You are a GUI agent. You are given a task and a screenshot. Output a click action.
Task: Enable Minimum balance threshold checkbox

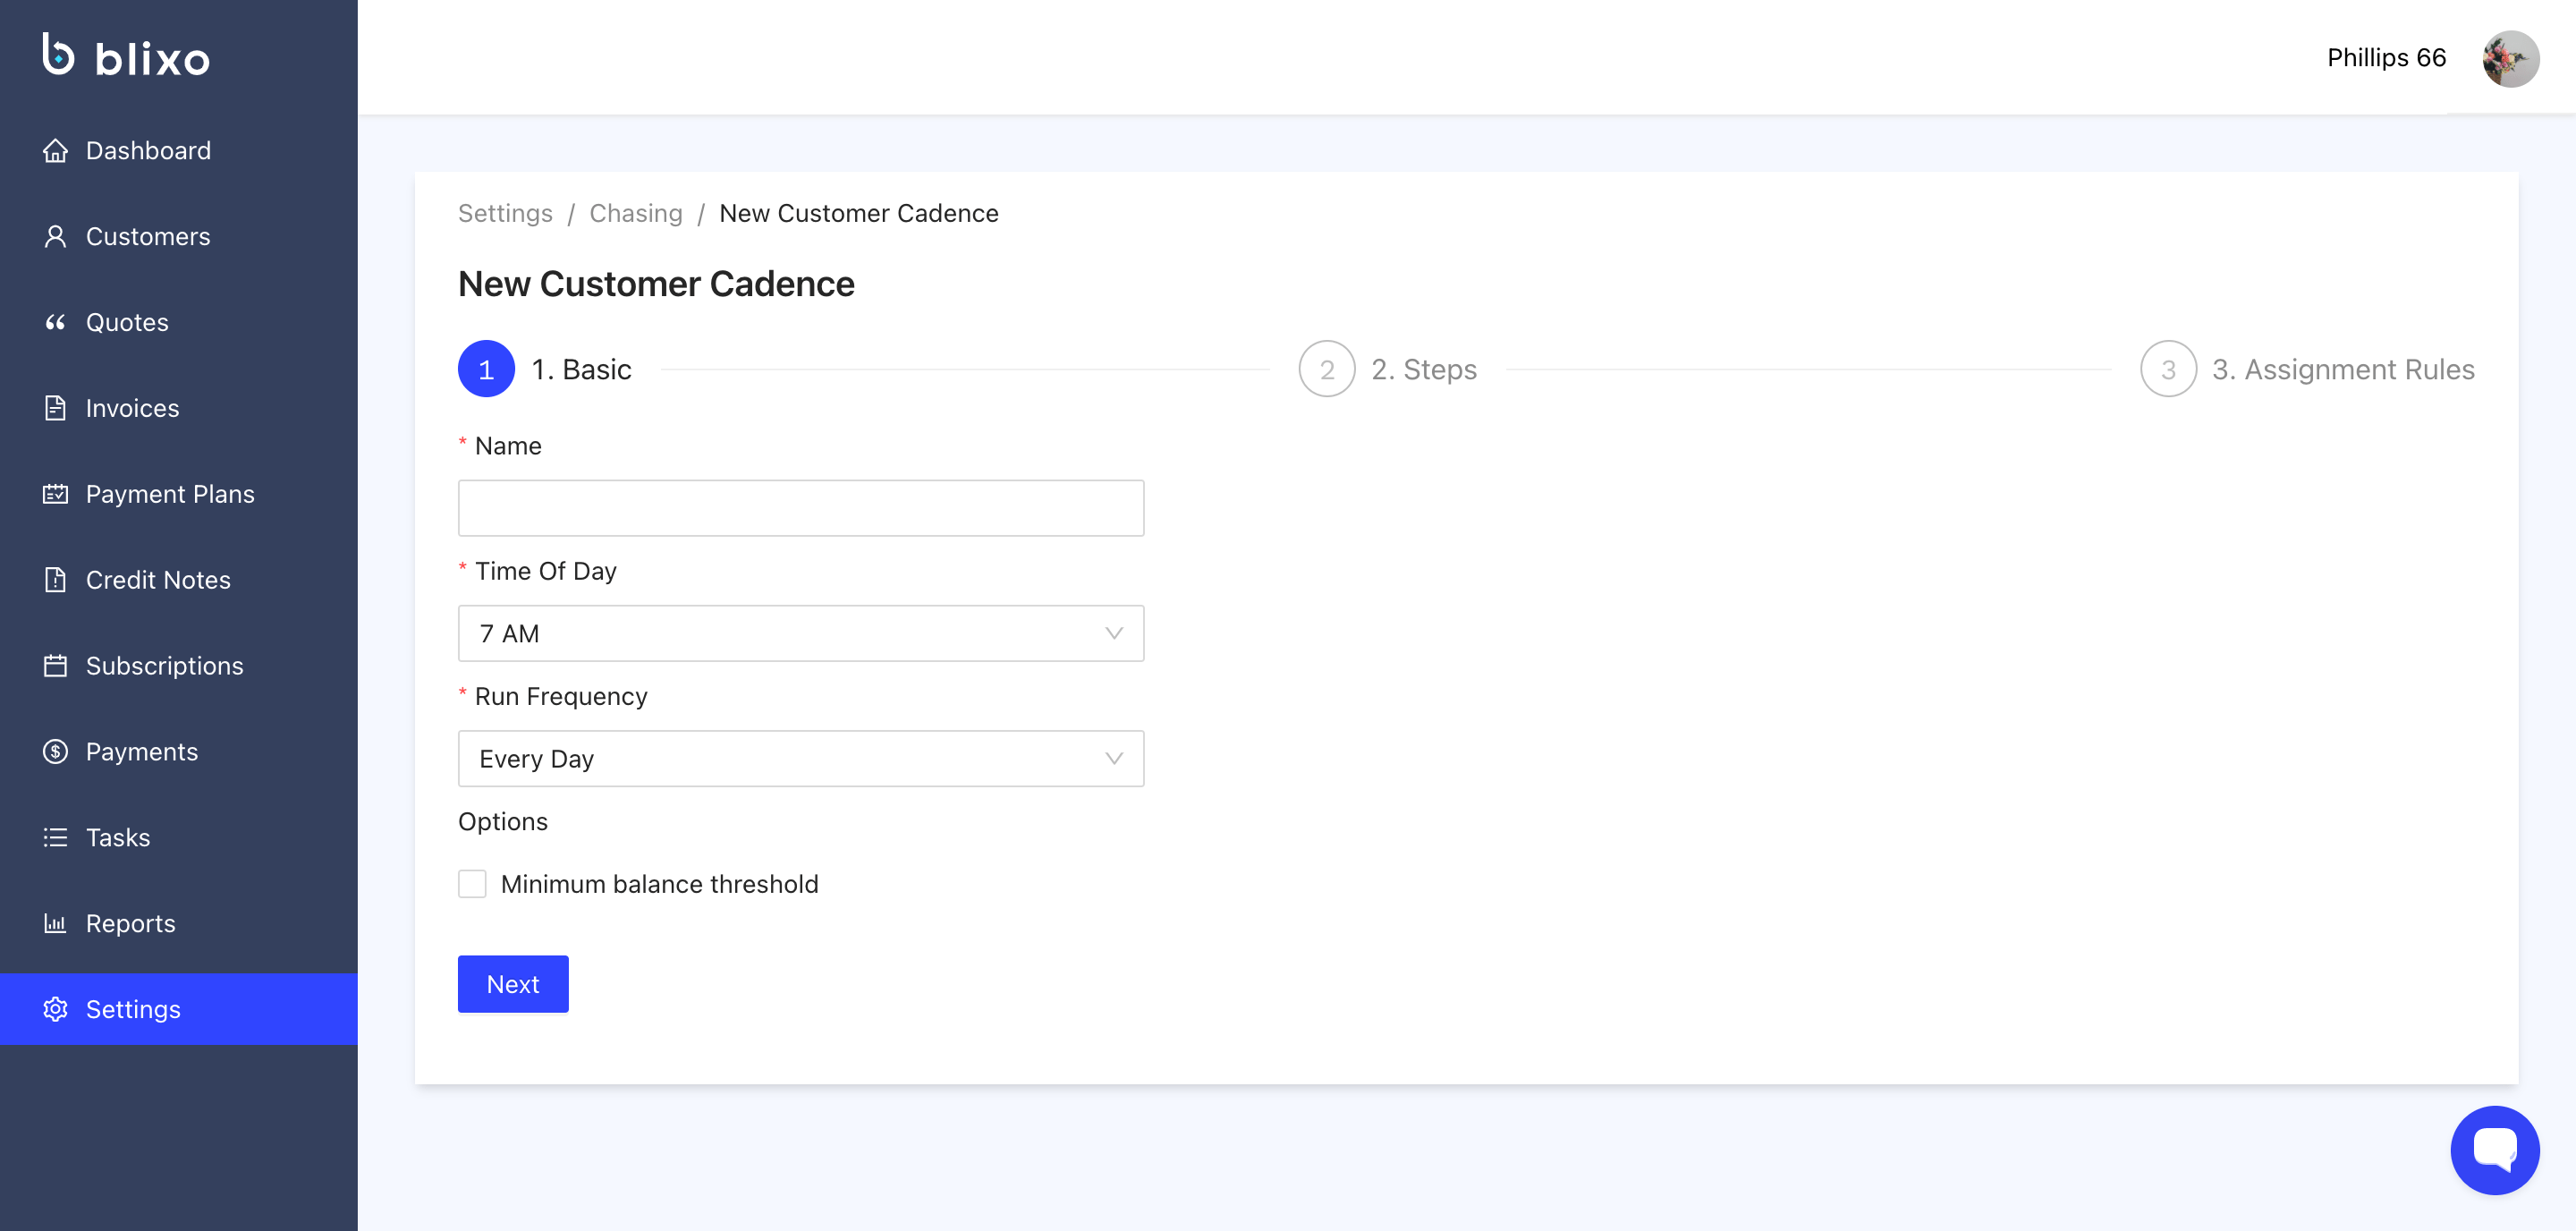(472, 884)
